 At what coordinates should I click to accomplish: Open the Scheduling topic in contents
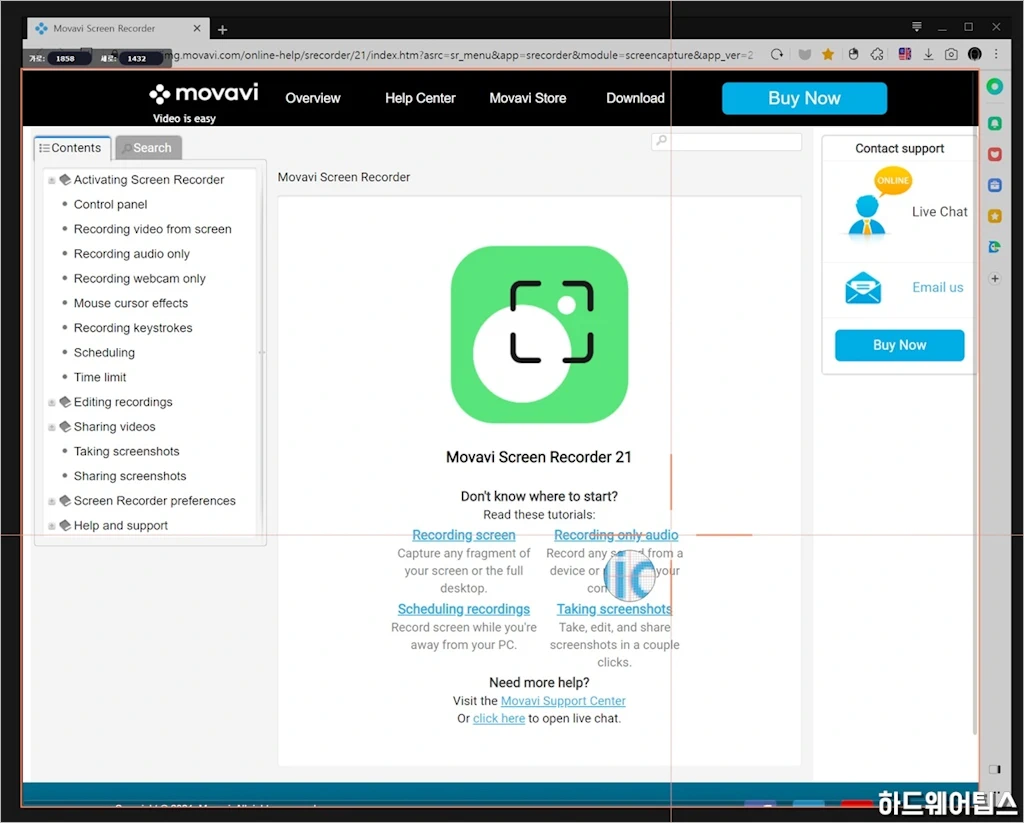pos(104,353)
